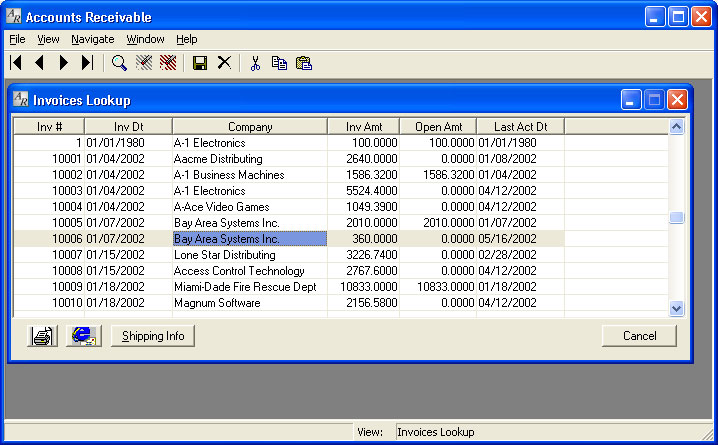Click the scrollbar down arrow in invoice list
This screenshot has height=445, width=718.
pos(676,309)
